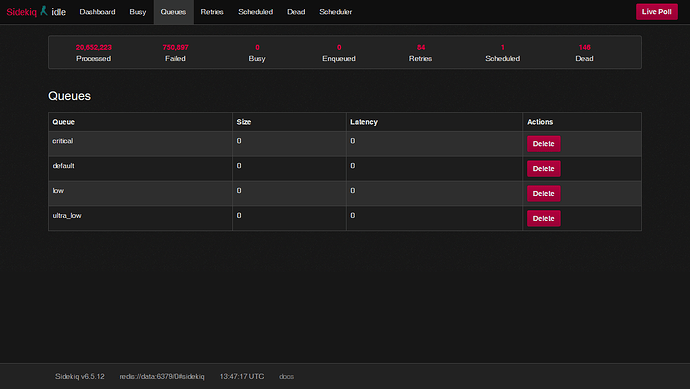Delete the ultra_low queue

[x=543, y=218]
